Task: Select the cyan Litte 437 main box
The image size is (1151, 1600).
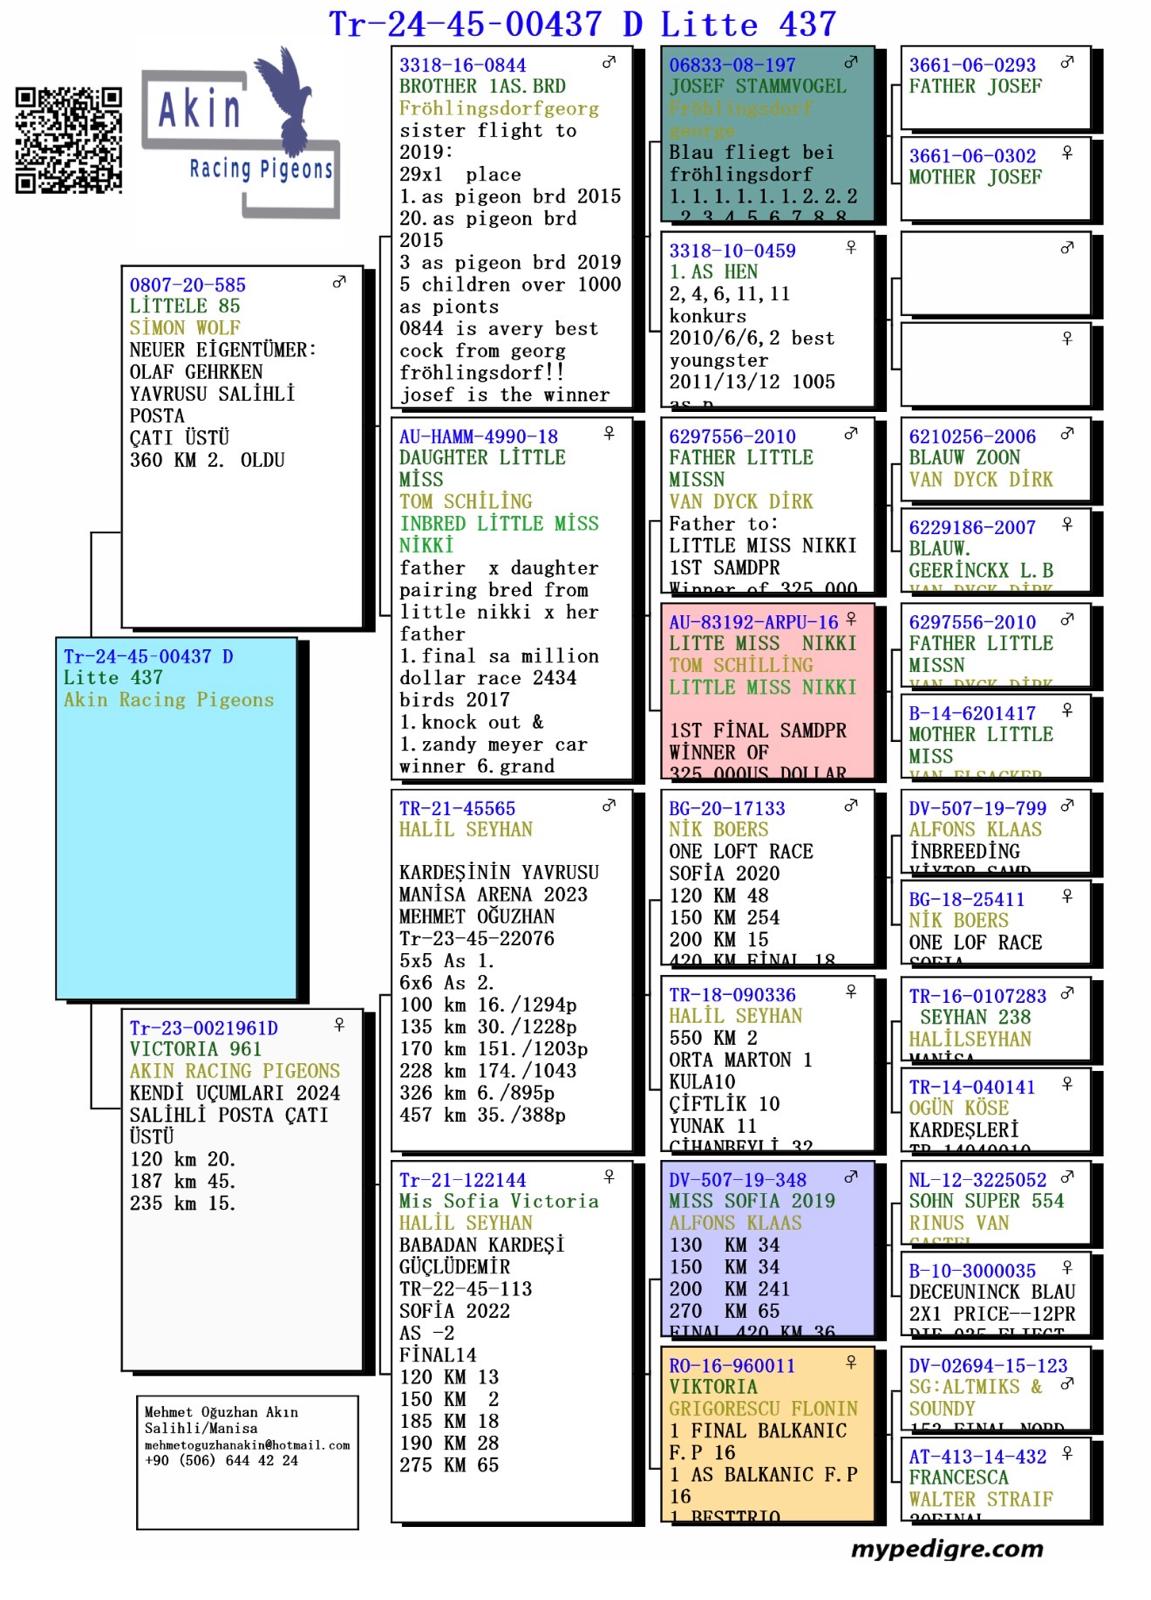Action: [177, 818]
